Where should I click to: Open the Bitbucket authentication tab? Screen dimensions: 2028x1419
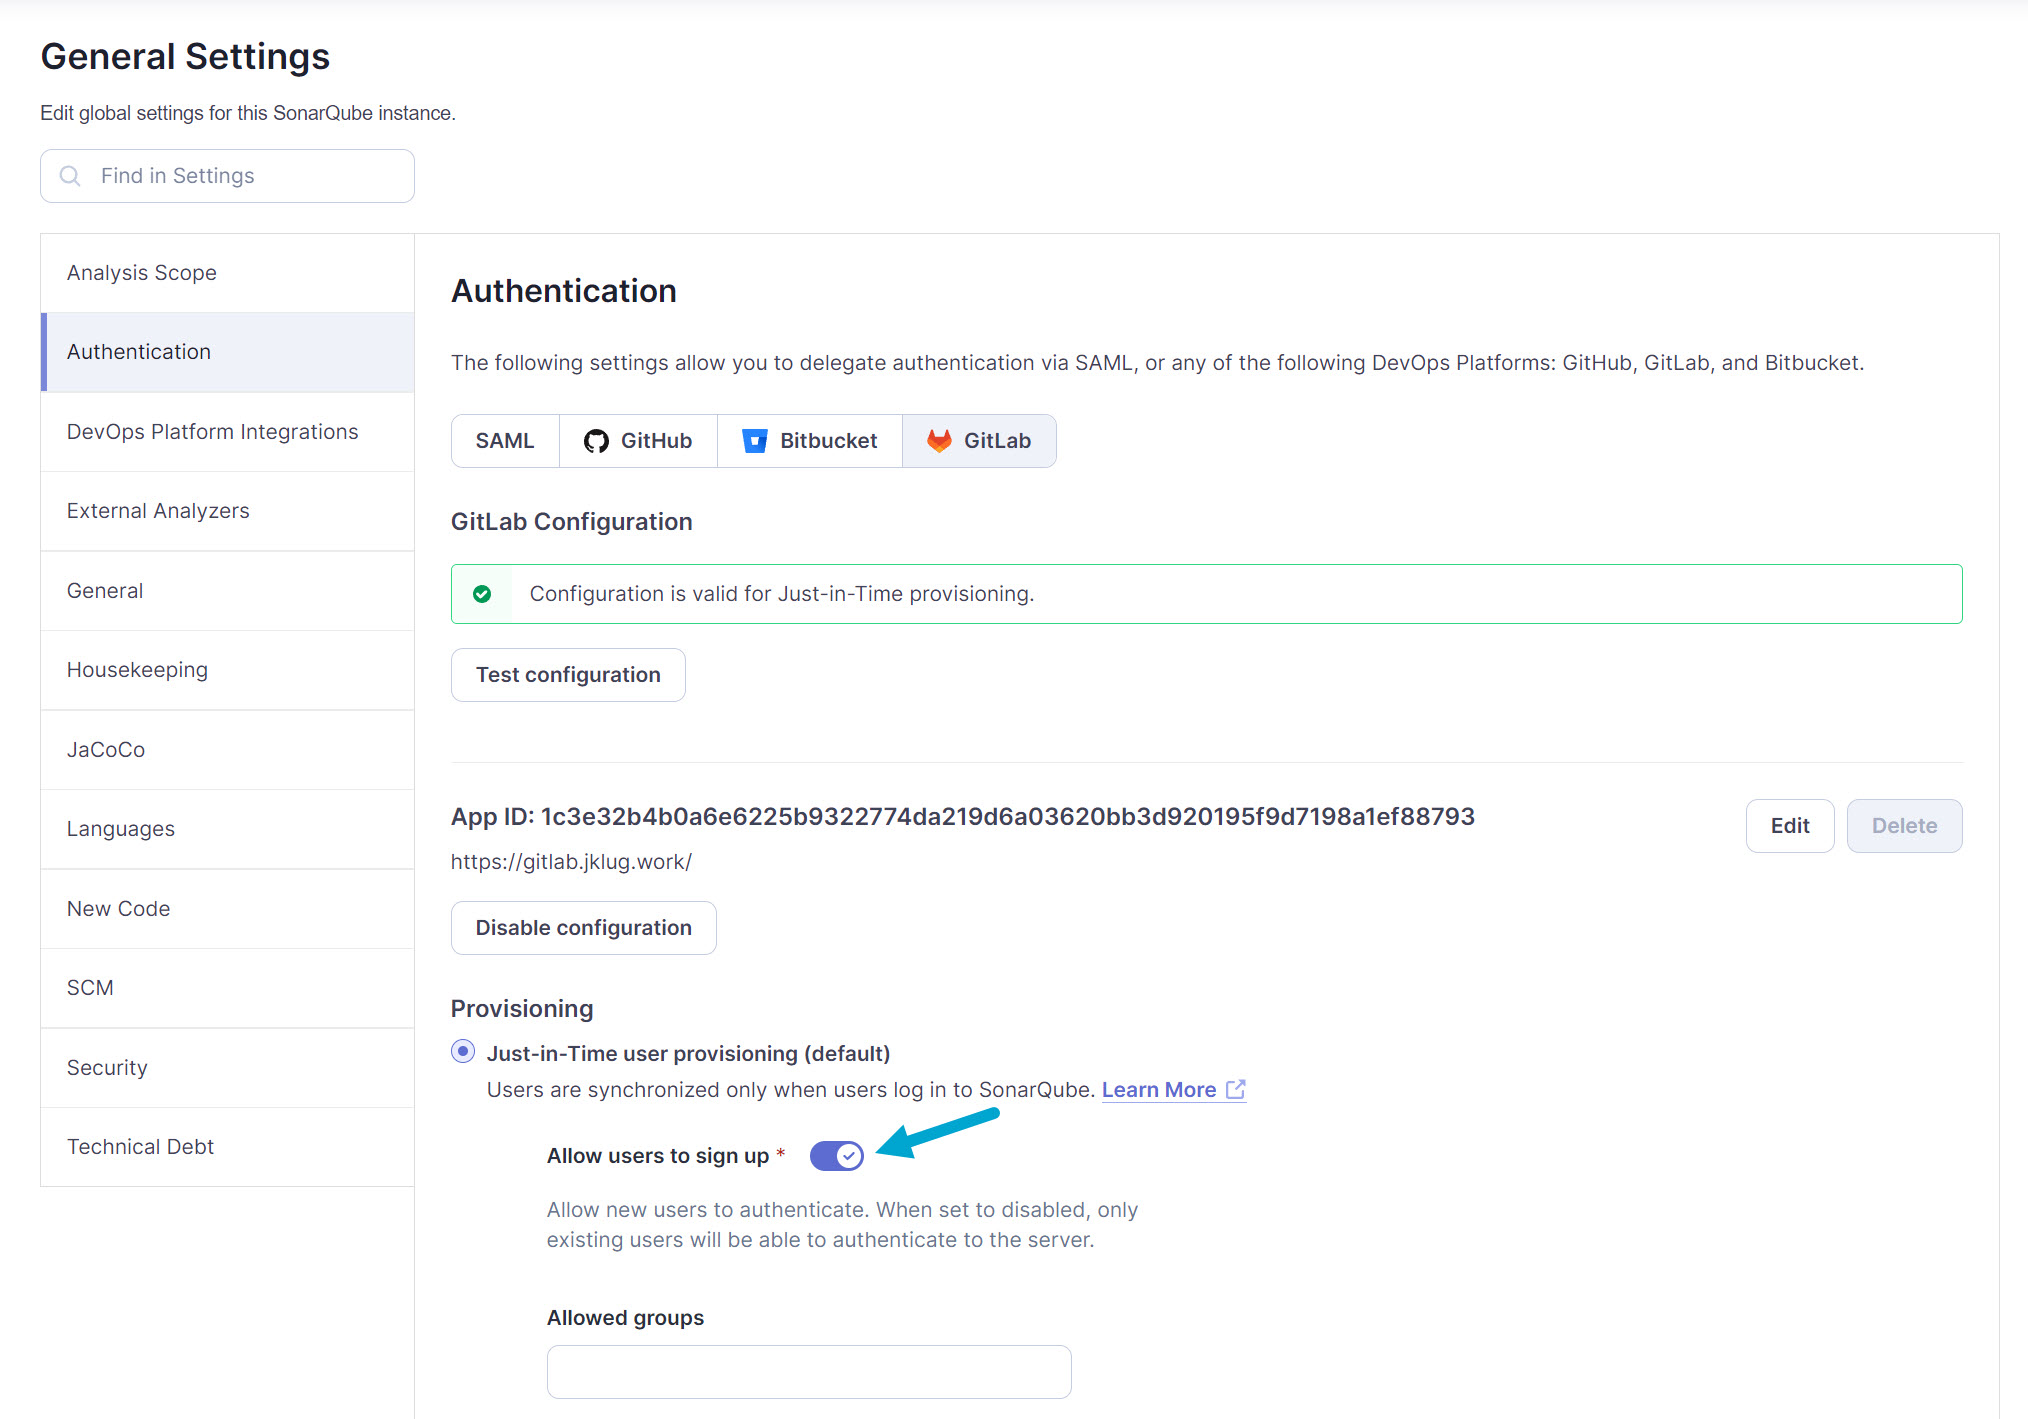click(x=809, y=440)
